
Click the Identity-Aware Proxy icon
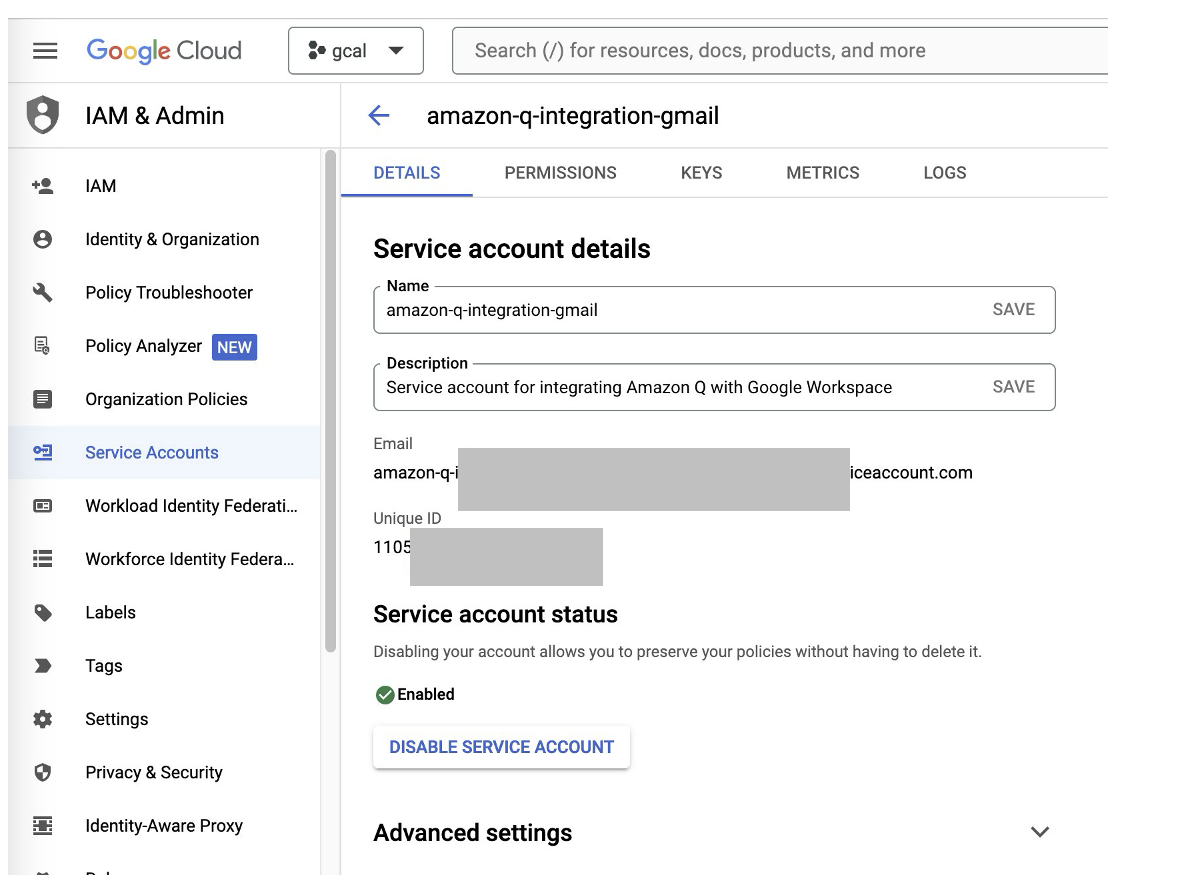click(x=42, y=826)
